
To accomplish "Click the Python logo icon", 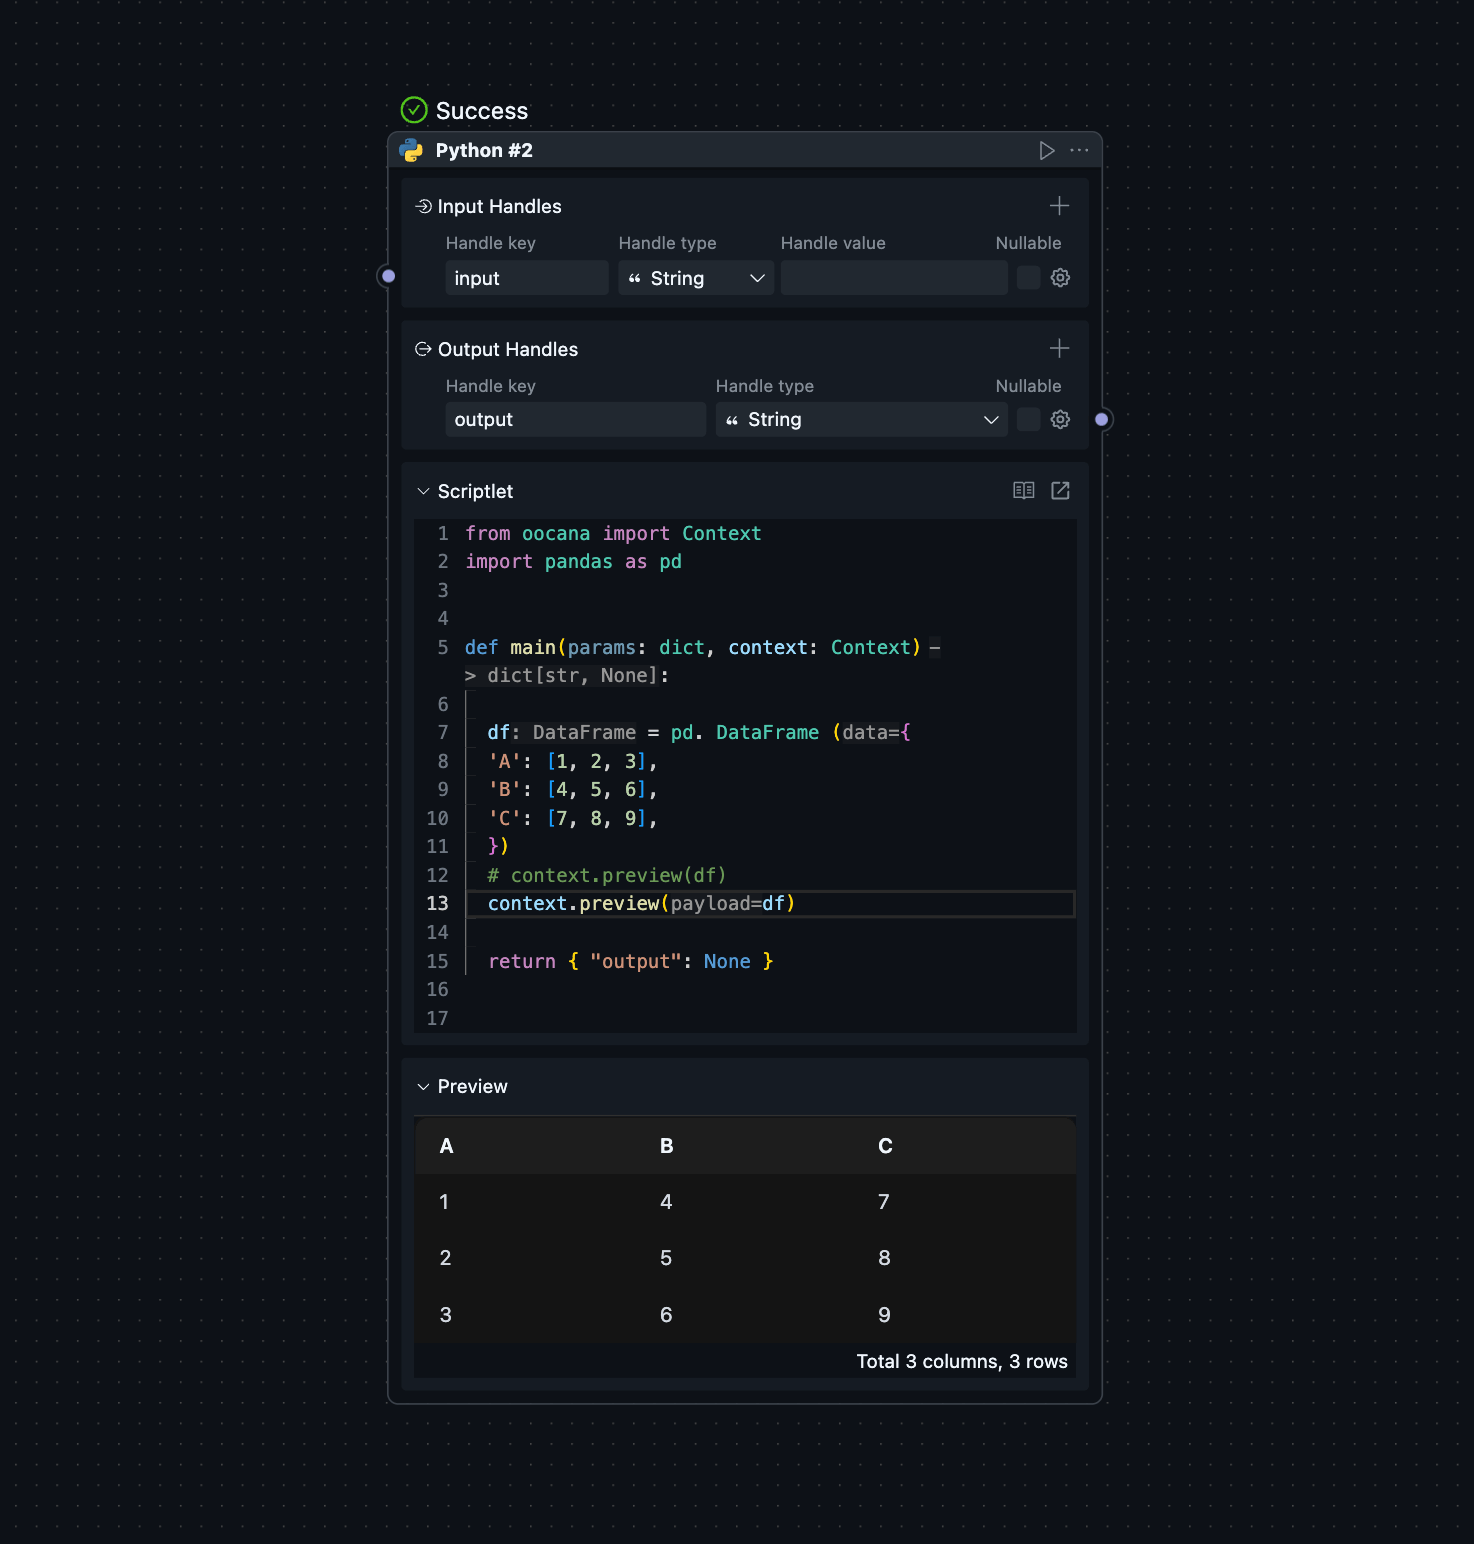I will (411, 151).
